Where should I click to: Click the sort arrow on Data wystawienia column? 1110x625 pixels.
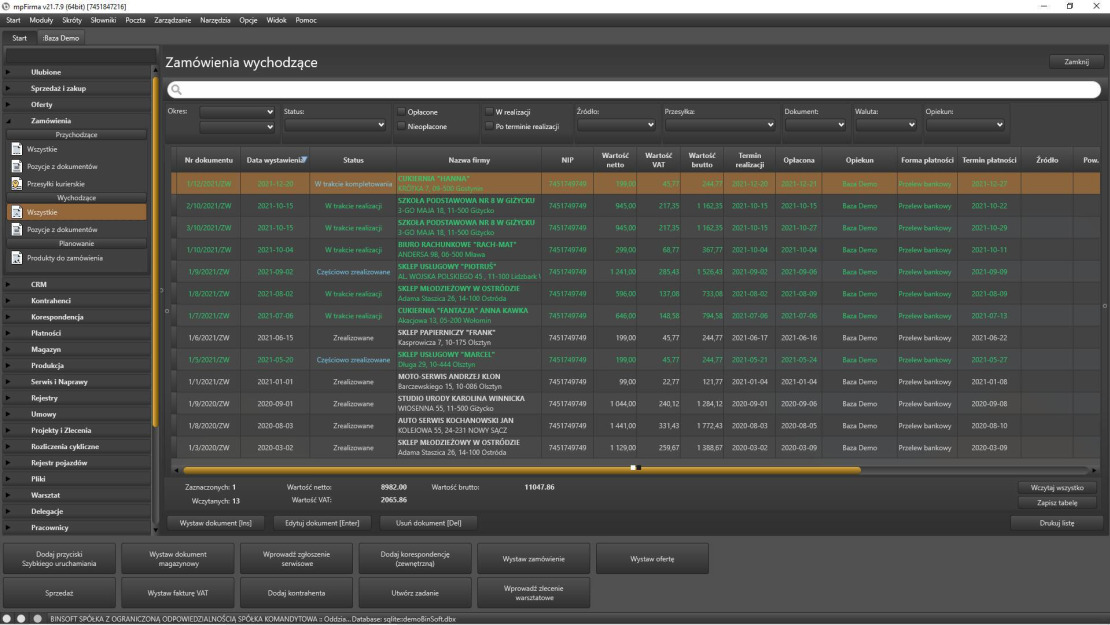coord(304,160)
